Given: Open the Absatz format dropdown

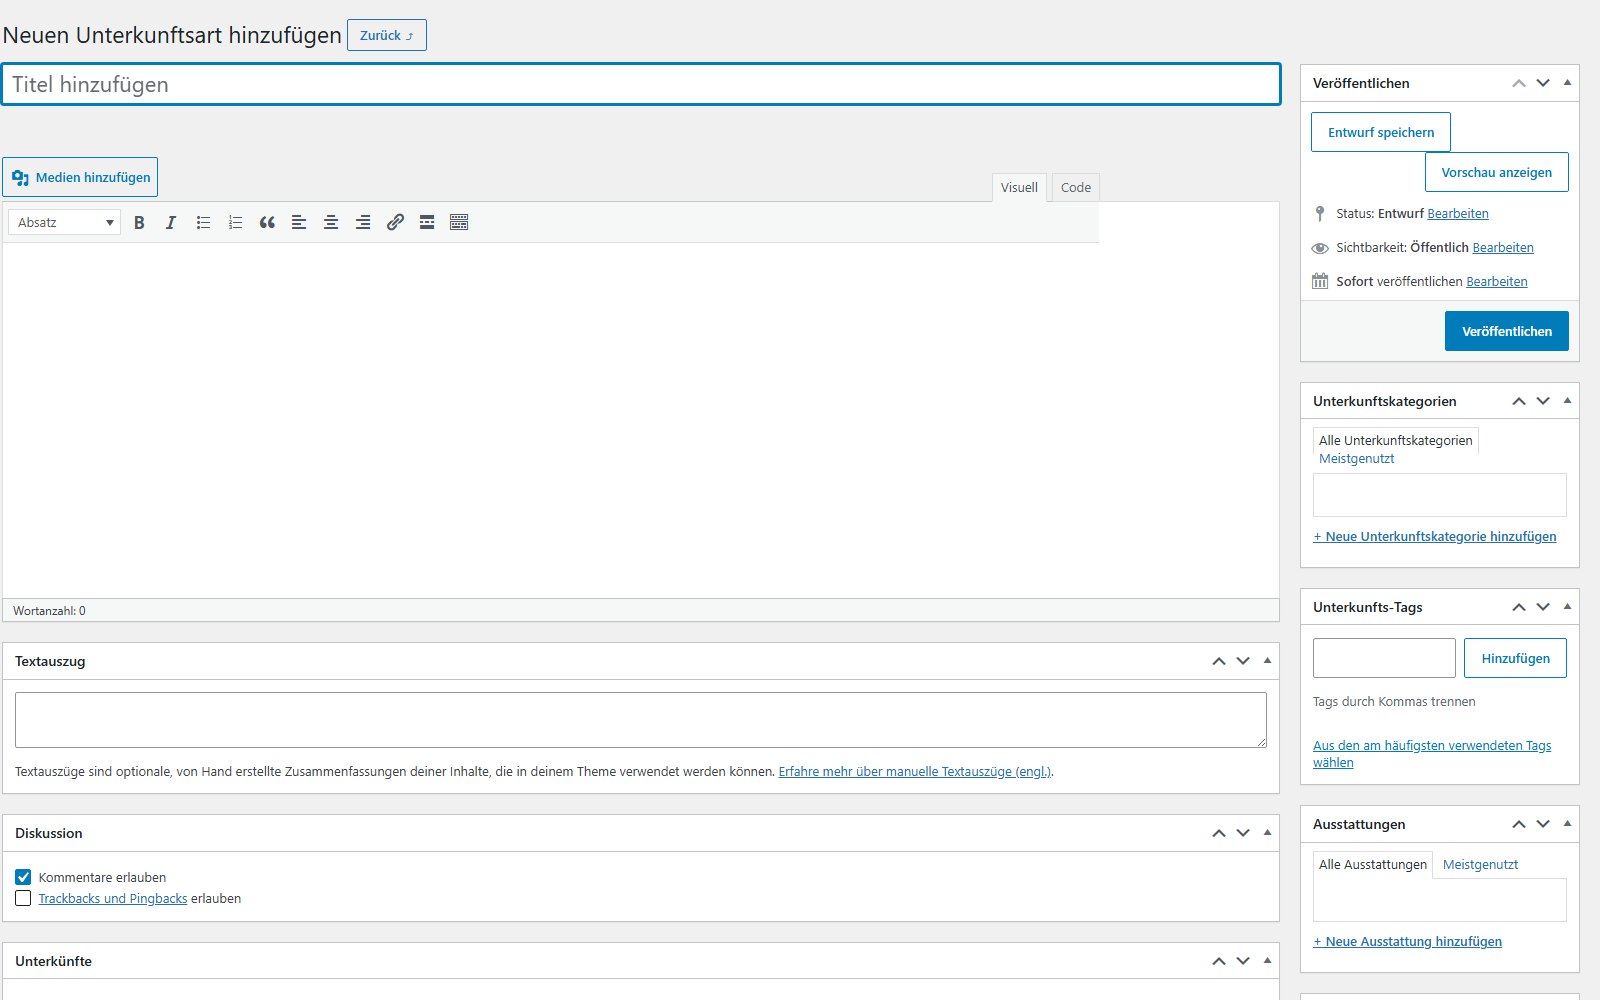Looking at the screenshot, I should pyautogui.click(x=64, y=222).
